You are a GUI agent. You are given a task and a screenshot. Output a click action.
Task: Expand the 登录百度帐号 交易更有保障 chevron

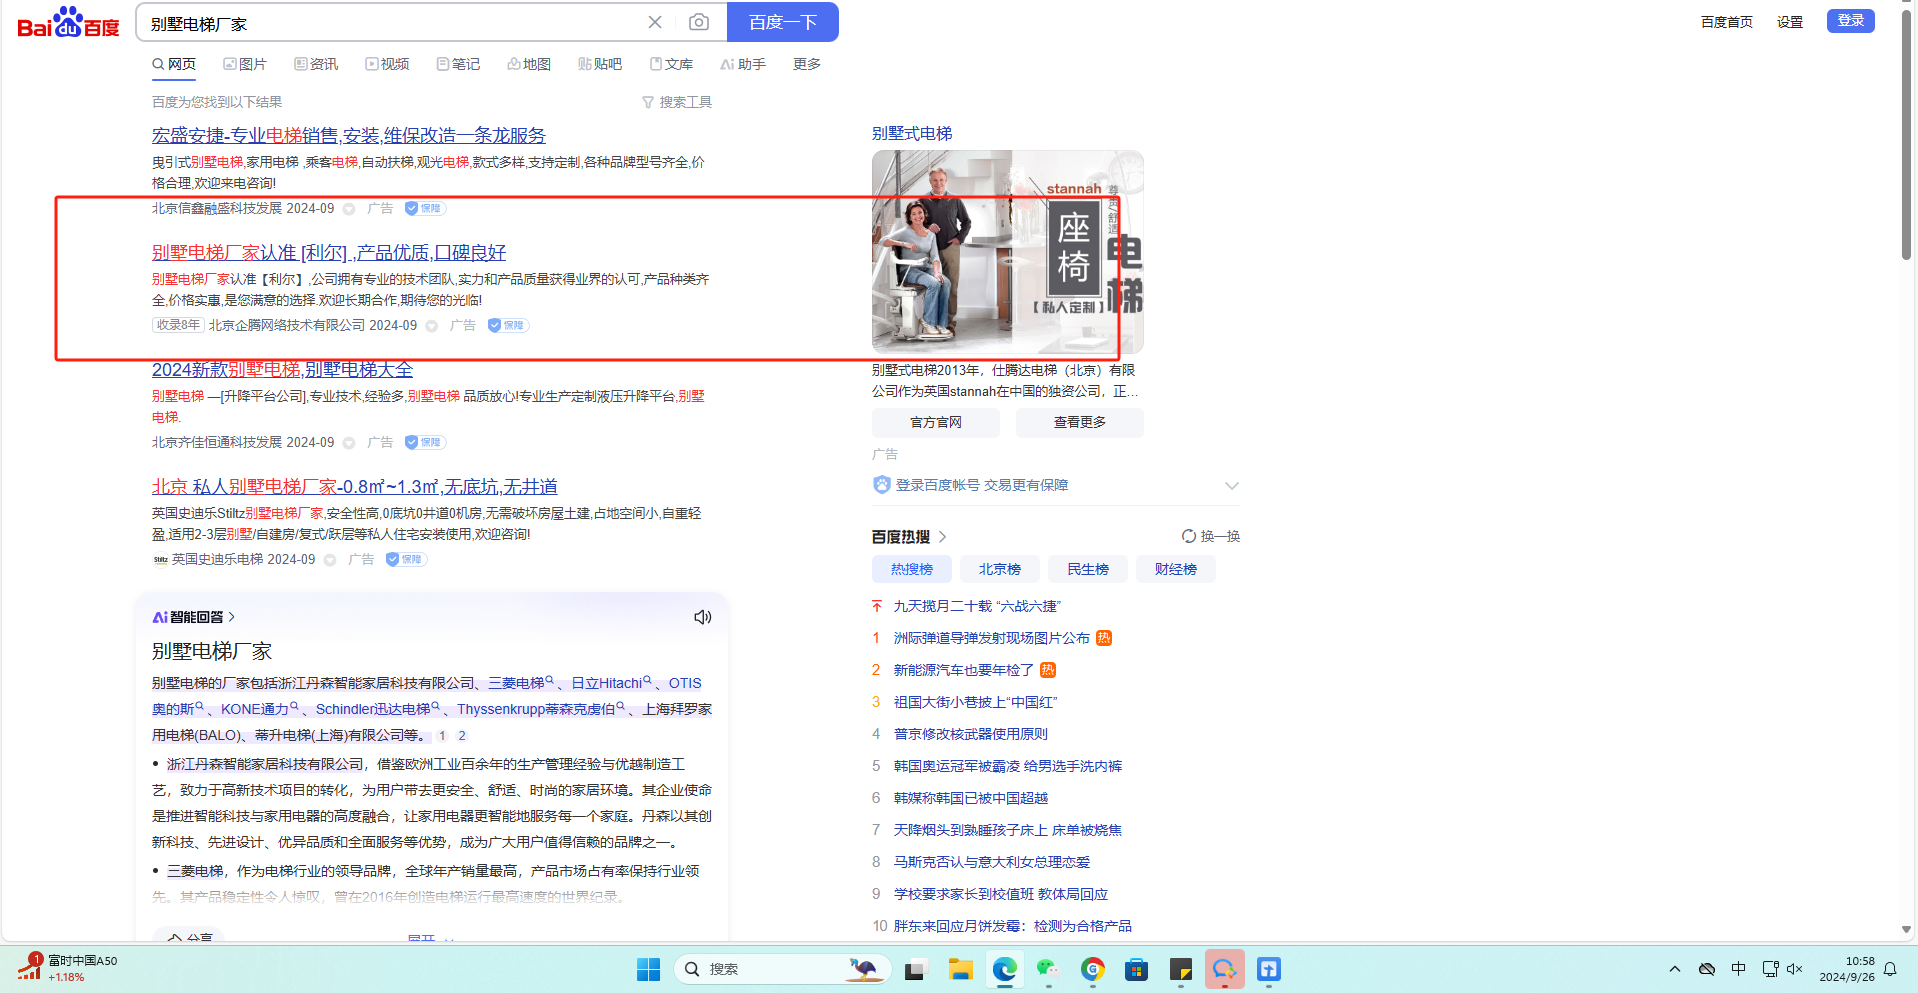tap(1232, 486)
